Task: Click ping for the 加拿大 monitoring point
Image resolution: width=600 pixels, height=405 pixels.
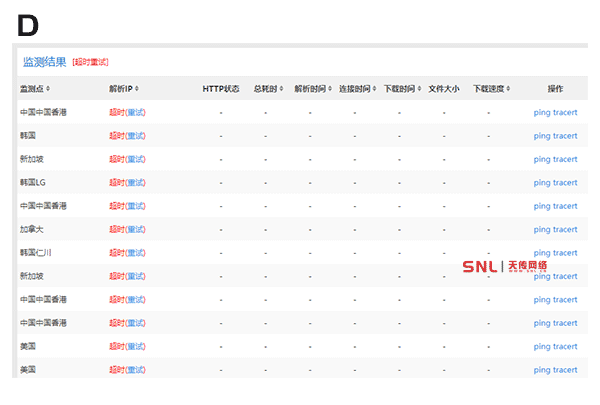Action: coord(542,229)
